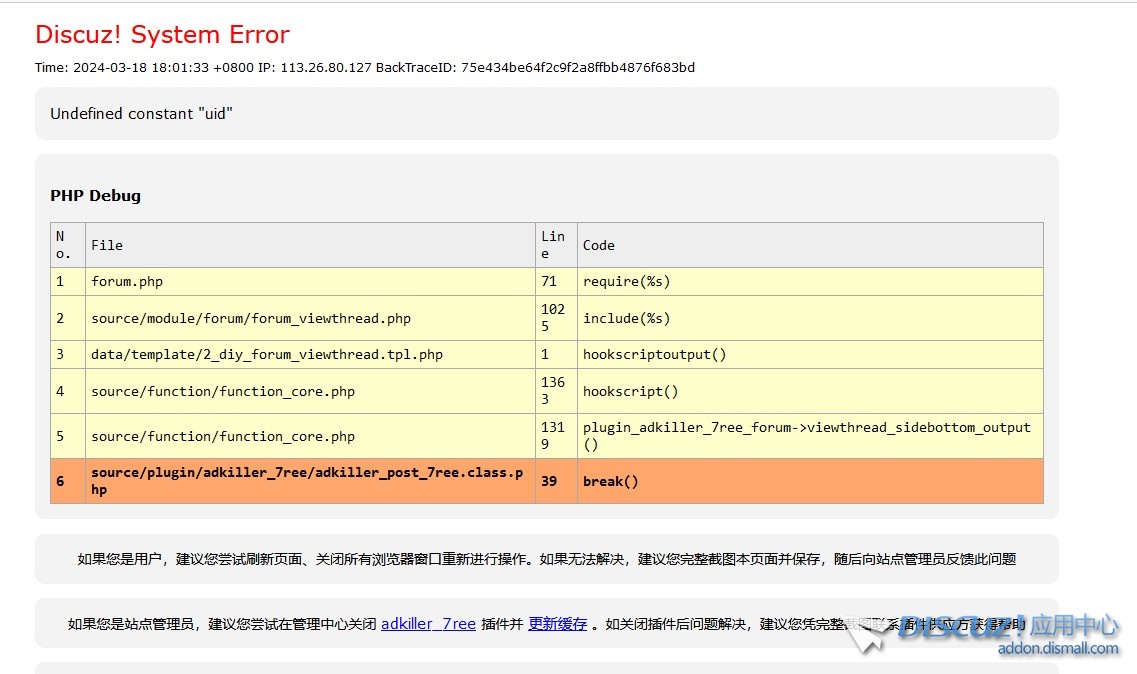The height and width of the screenshot is (674, 1137).
Task: Click the viewthread_sidebottom_output code cell
Action: coord(806,436)
